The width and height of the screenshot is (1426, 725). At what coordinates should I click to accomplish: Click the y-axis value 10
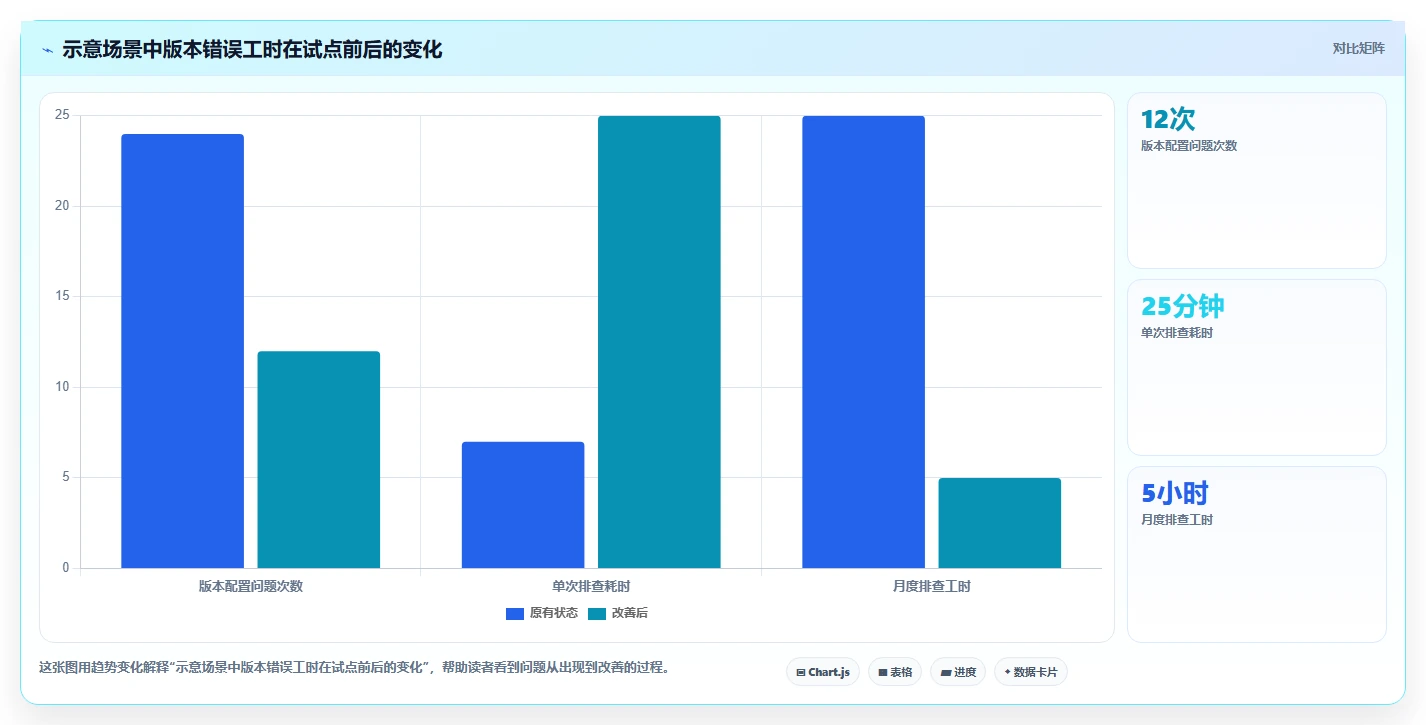coord(62,387)
